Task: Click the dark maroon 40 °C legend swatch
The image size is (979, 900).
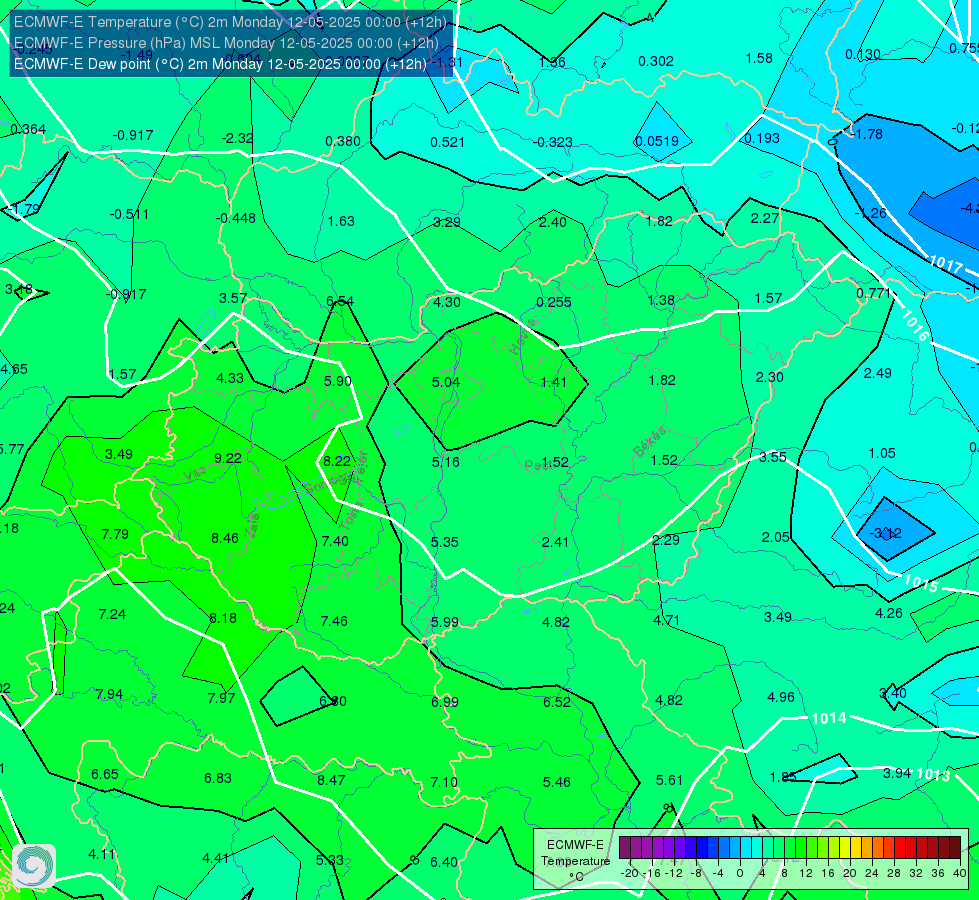Action: (x=955, y=848)
